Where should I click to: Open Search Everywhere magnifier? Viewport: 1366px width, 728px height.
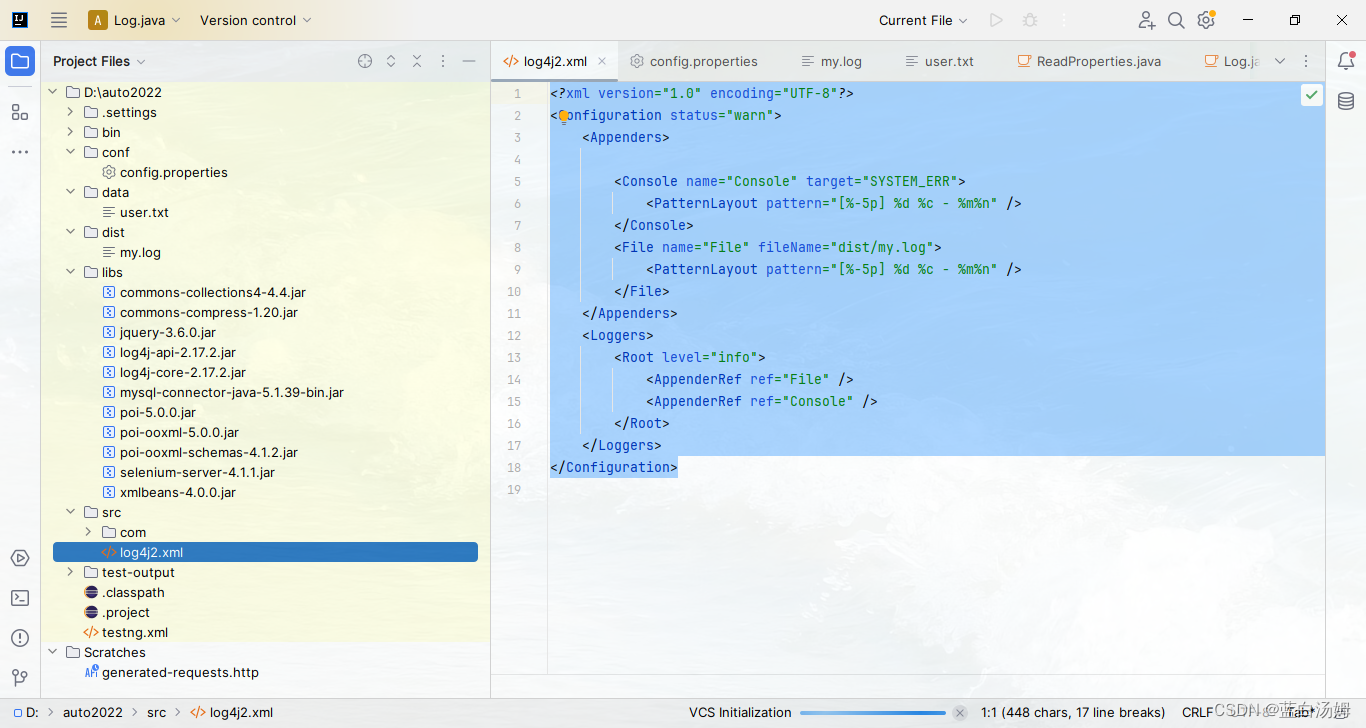(x=1177, y=20)
